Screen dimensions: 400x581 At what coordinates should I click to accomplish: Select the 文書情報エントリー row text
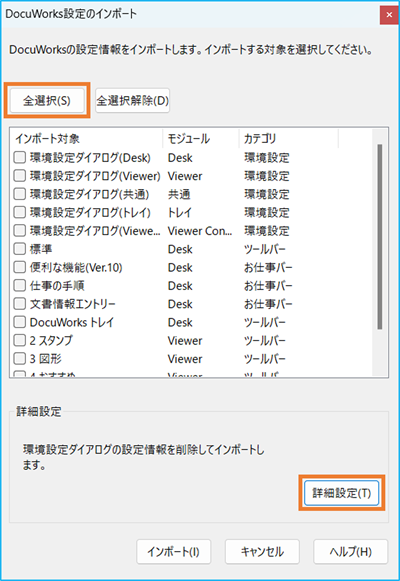pos(73,304)
